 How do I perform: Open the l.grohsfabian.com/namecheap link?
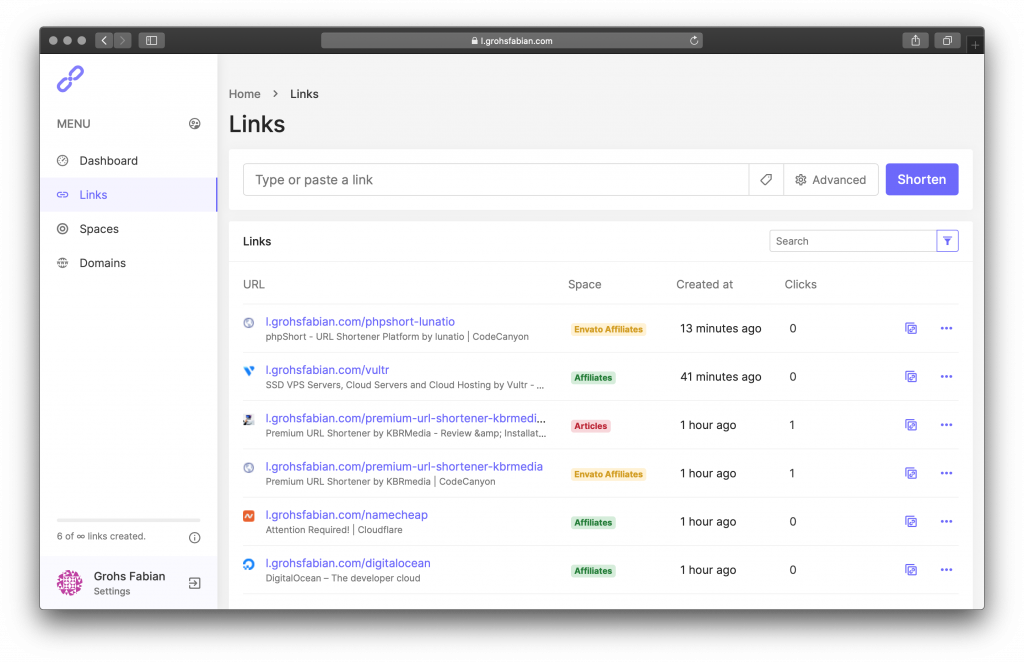click(347, 514)
